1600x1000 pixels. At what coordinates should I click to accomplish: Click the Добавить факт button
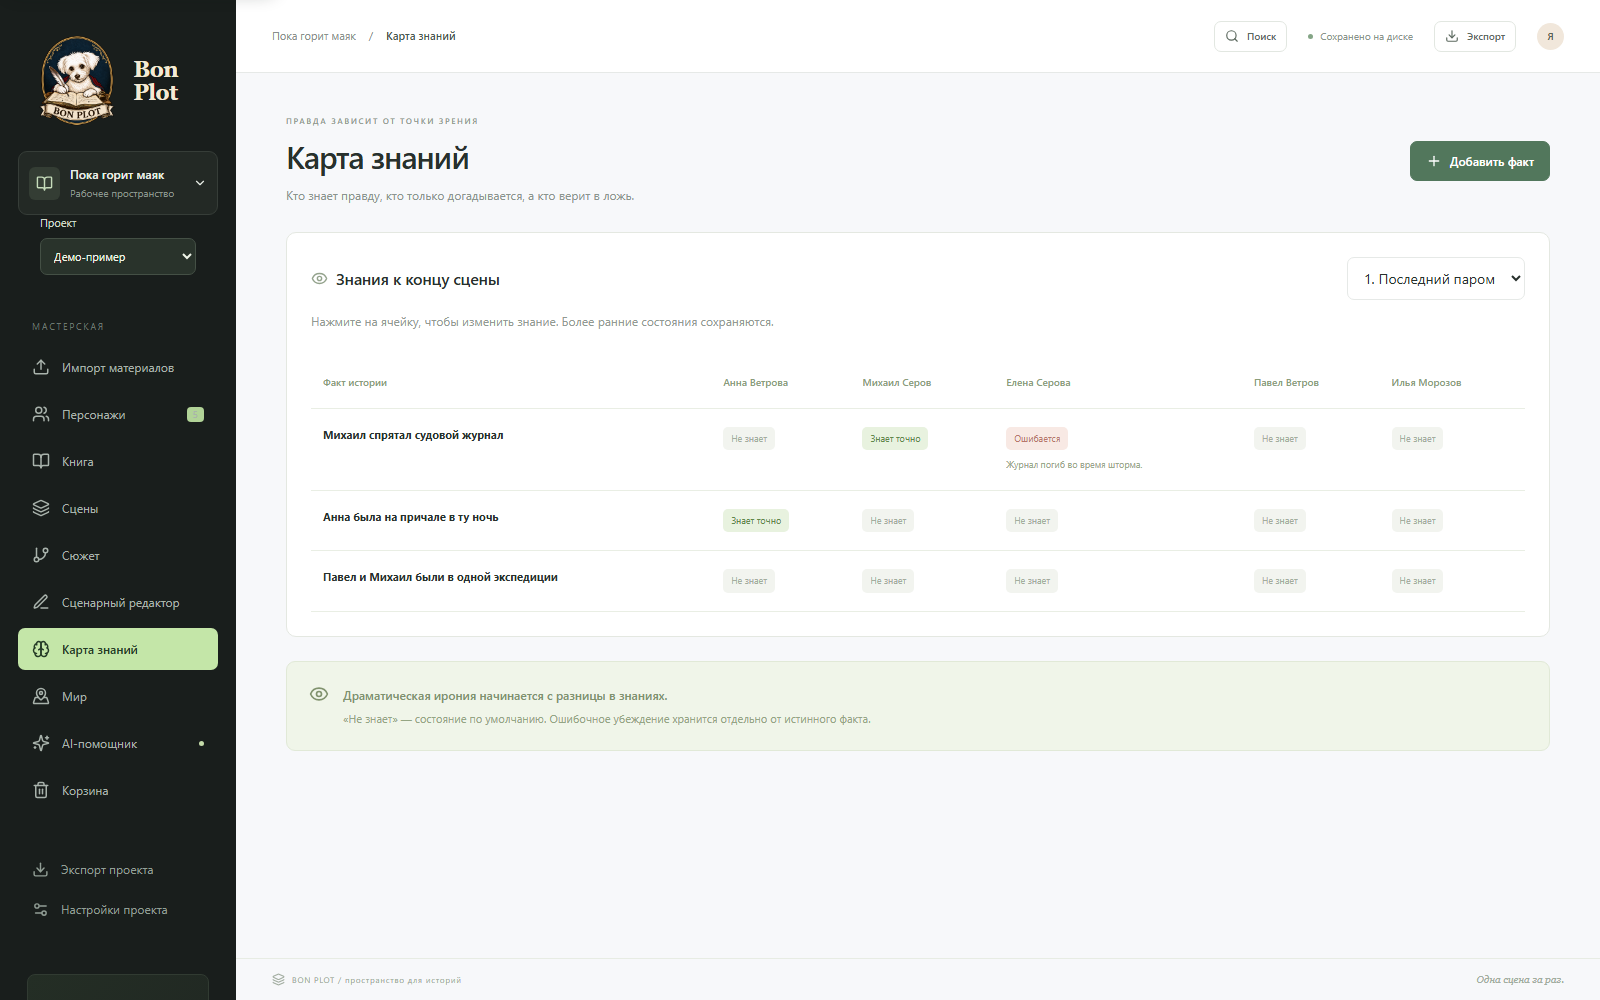click(1480, 161)
